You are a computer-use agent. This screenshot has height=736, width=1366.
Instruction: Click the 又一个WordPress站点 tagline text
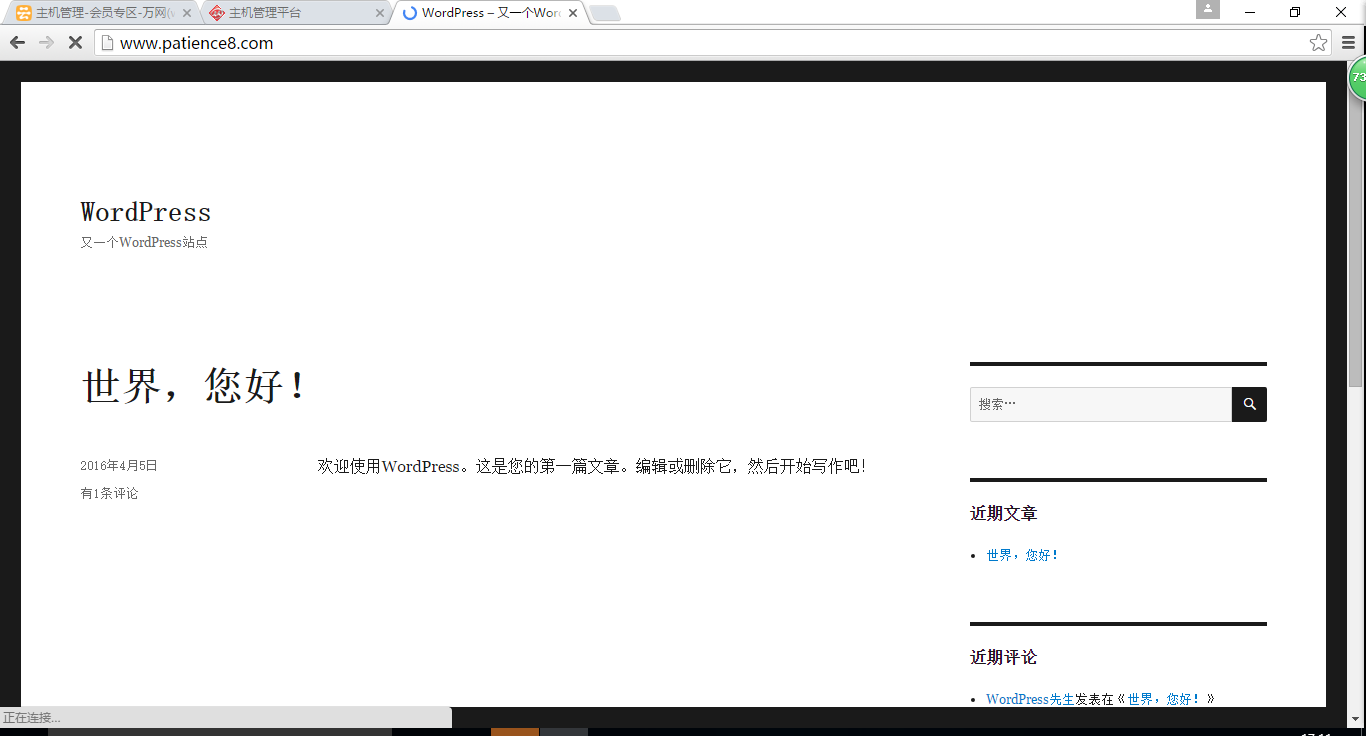click(x=144, y=242)
